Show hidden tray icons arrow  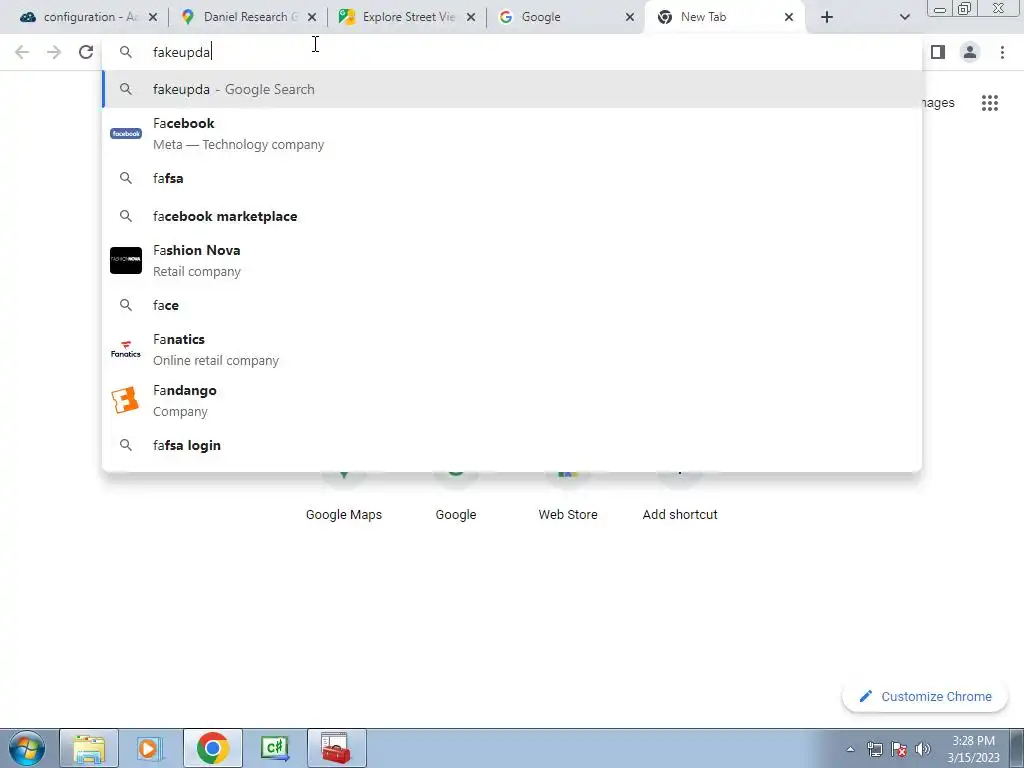(850, 749)
